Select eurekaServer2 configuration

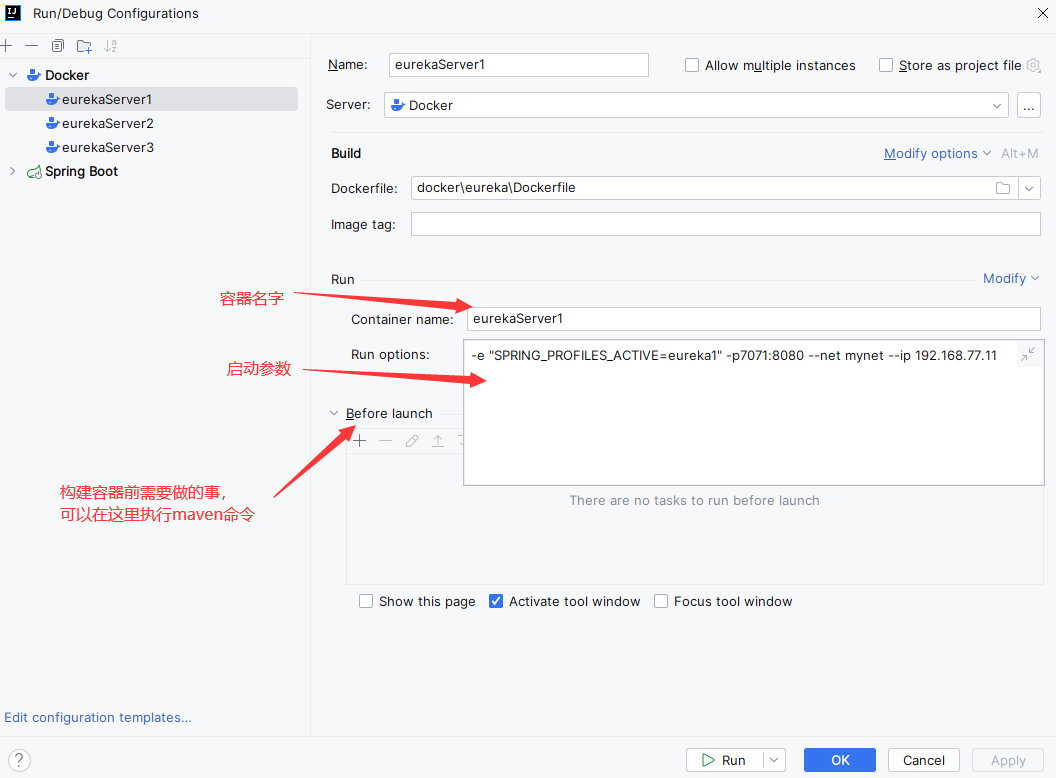coord(107,123)
